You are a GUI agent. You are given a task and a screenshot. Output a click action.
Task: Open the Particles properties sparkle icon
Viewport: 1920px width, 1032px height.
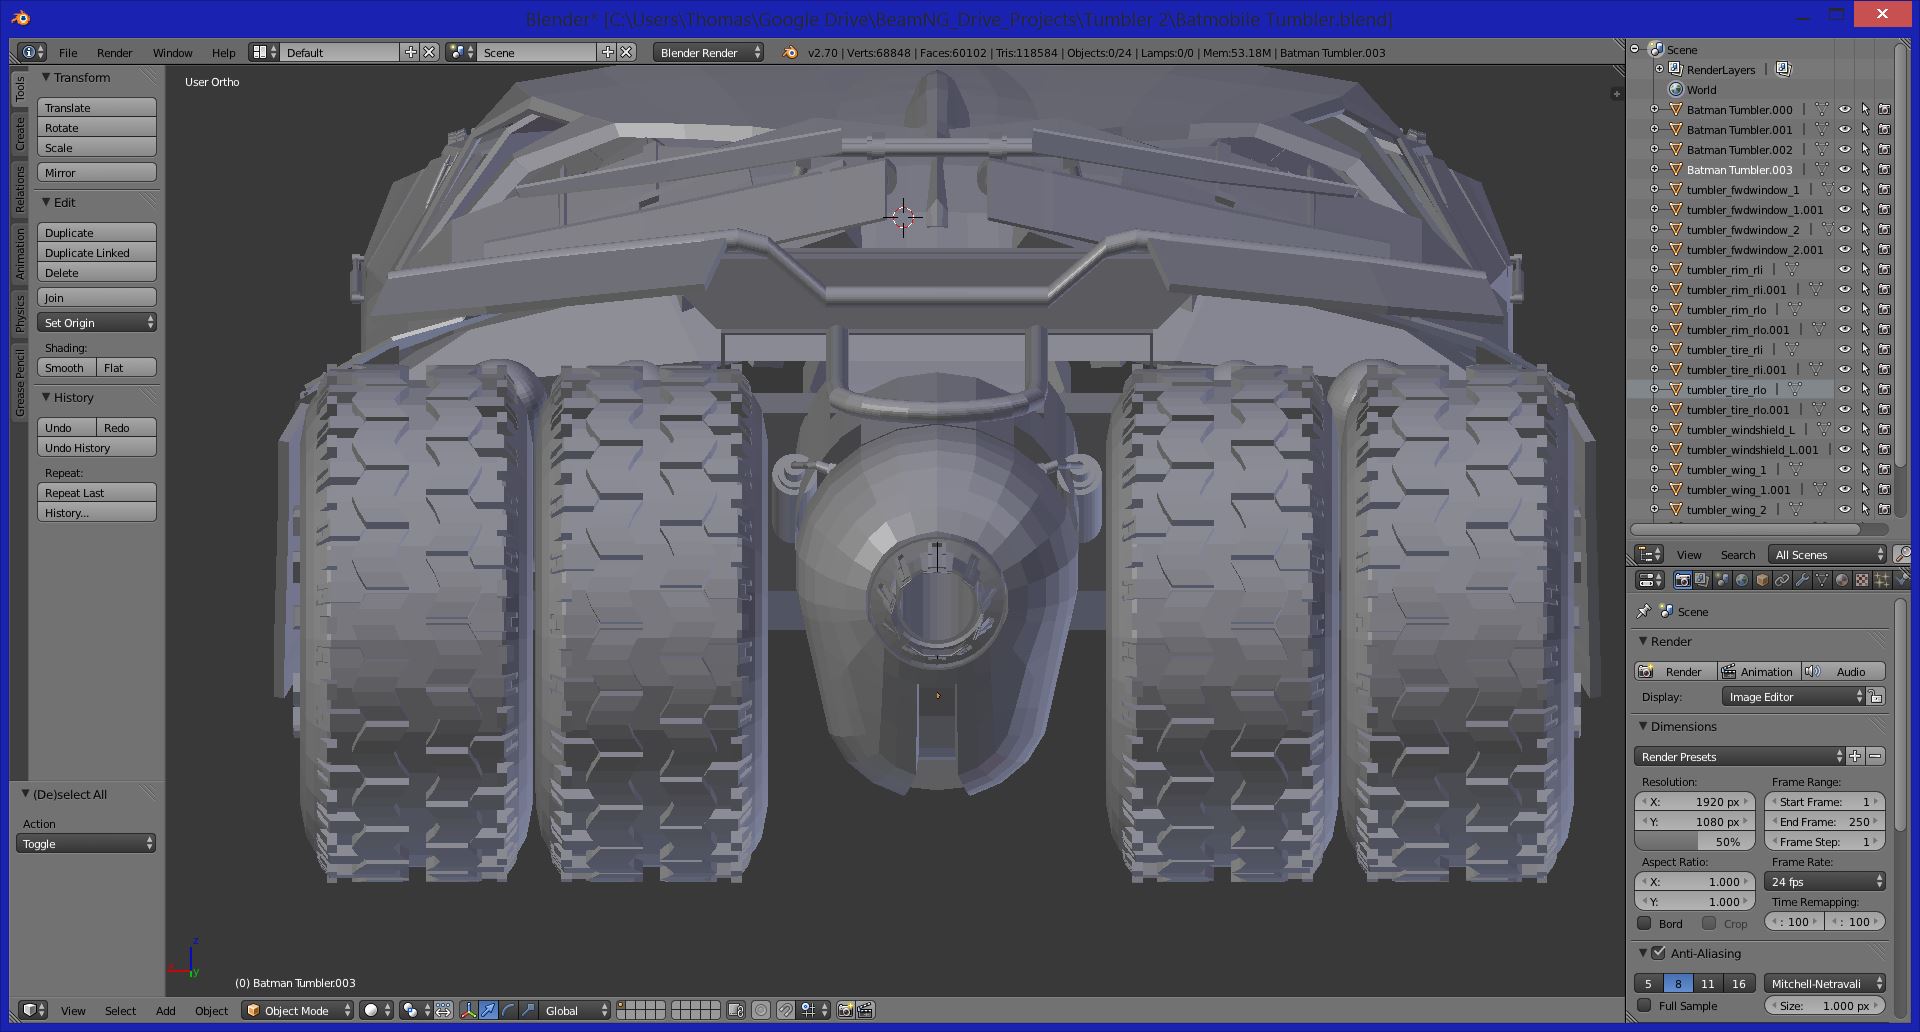click(1882, 580)
